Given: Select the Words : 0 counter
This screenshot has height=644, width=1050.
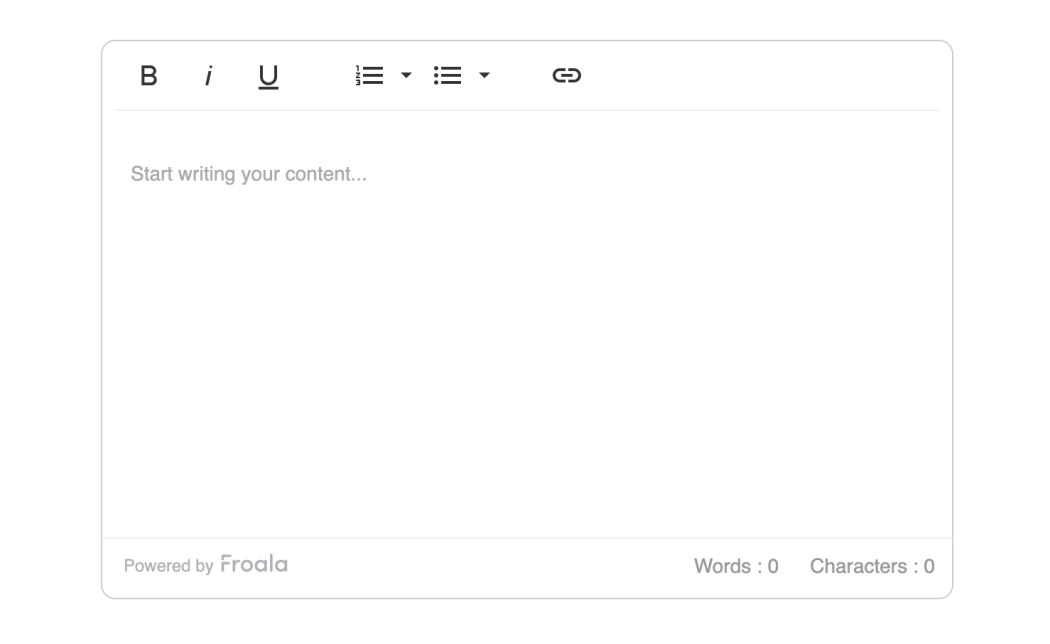Looking at the screenshot, I should point(736,566).
